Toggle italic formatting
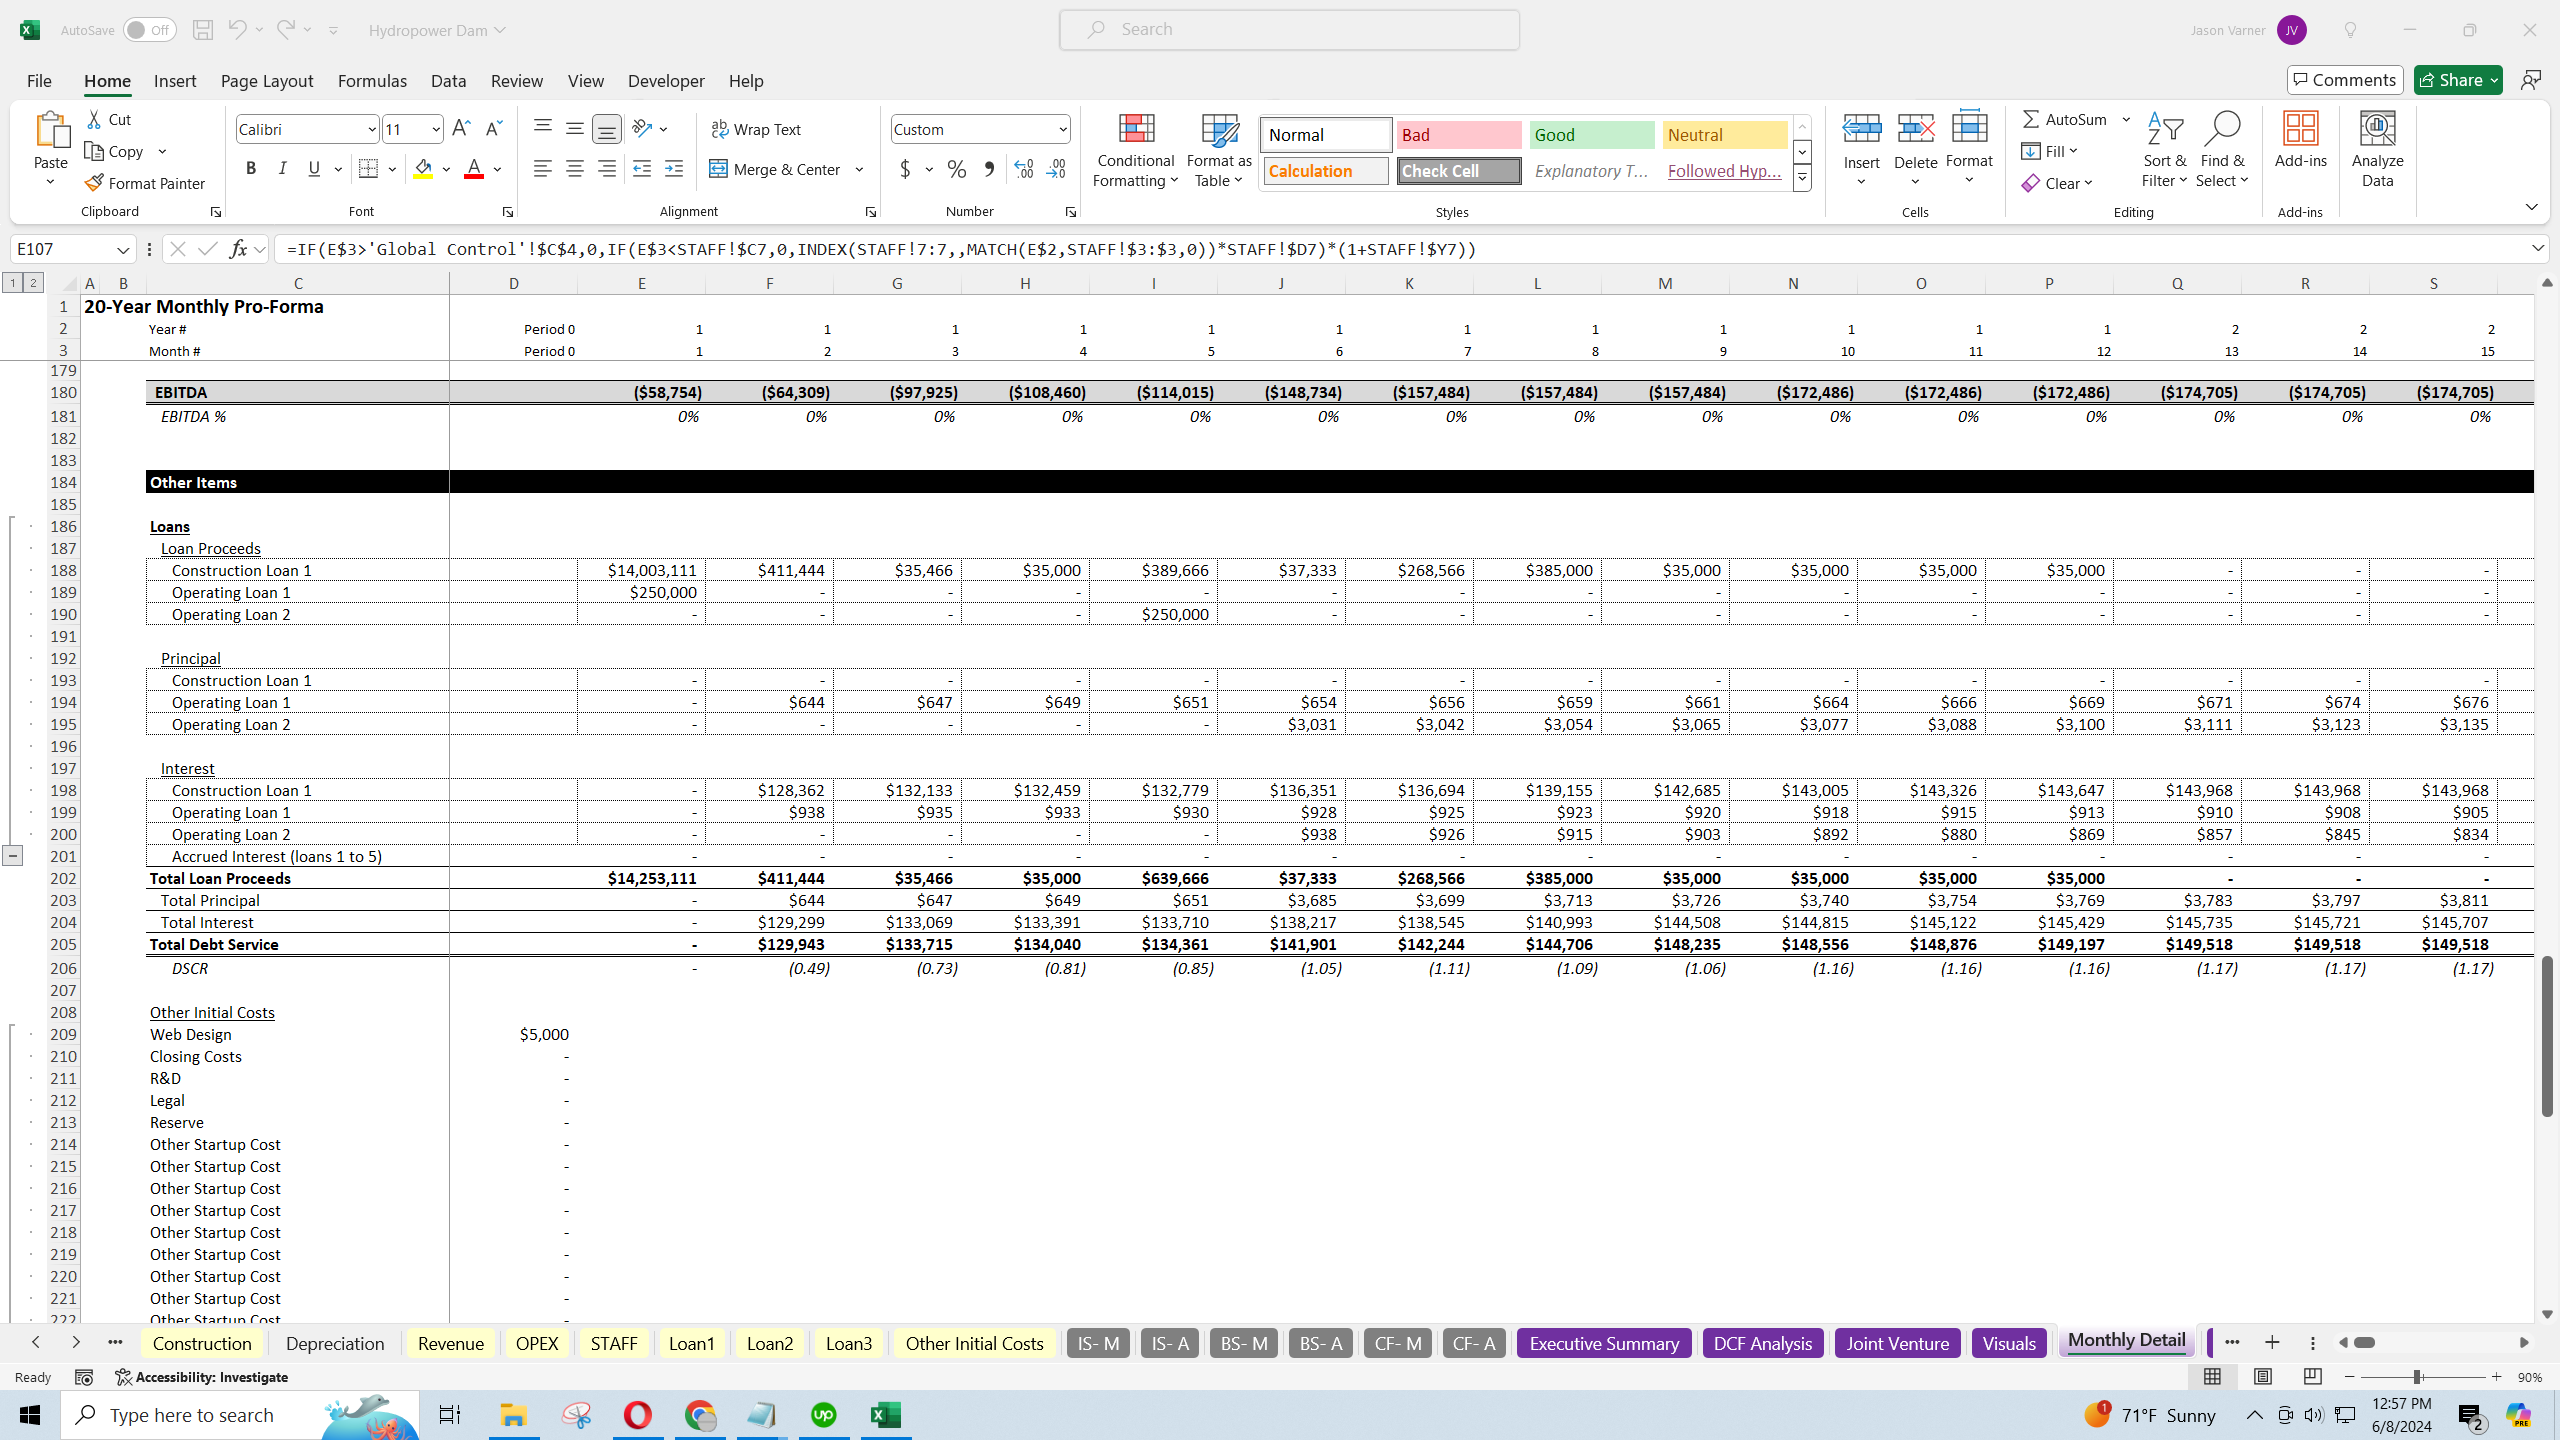Viewport: 2560px width, 1440px height. click(x=282, y=169)
